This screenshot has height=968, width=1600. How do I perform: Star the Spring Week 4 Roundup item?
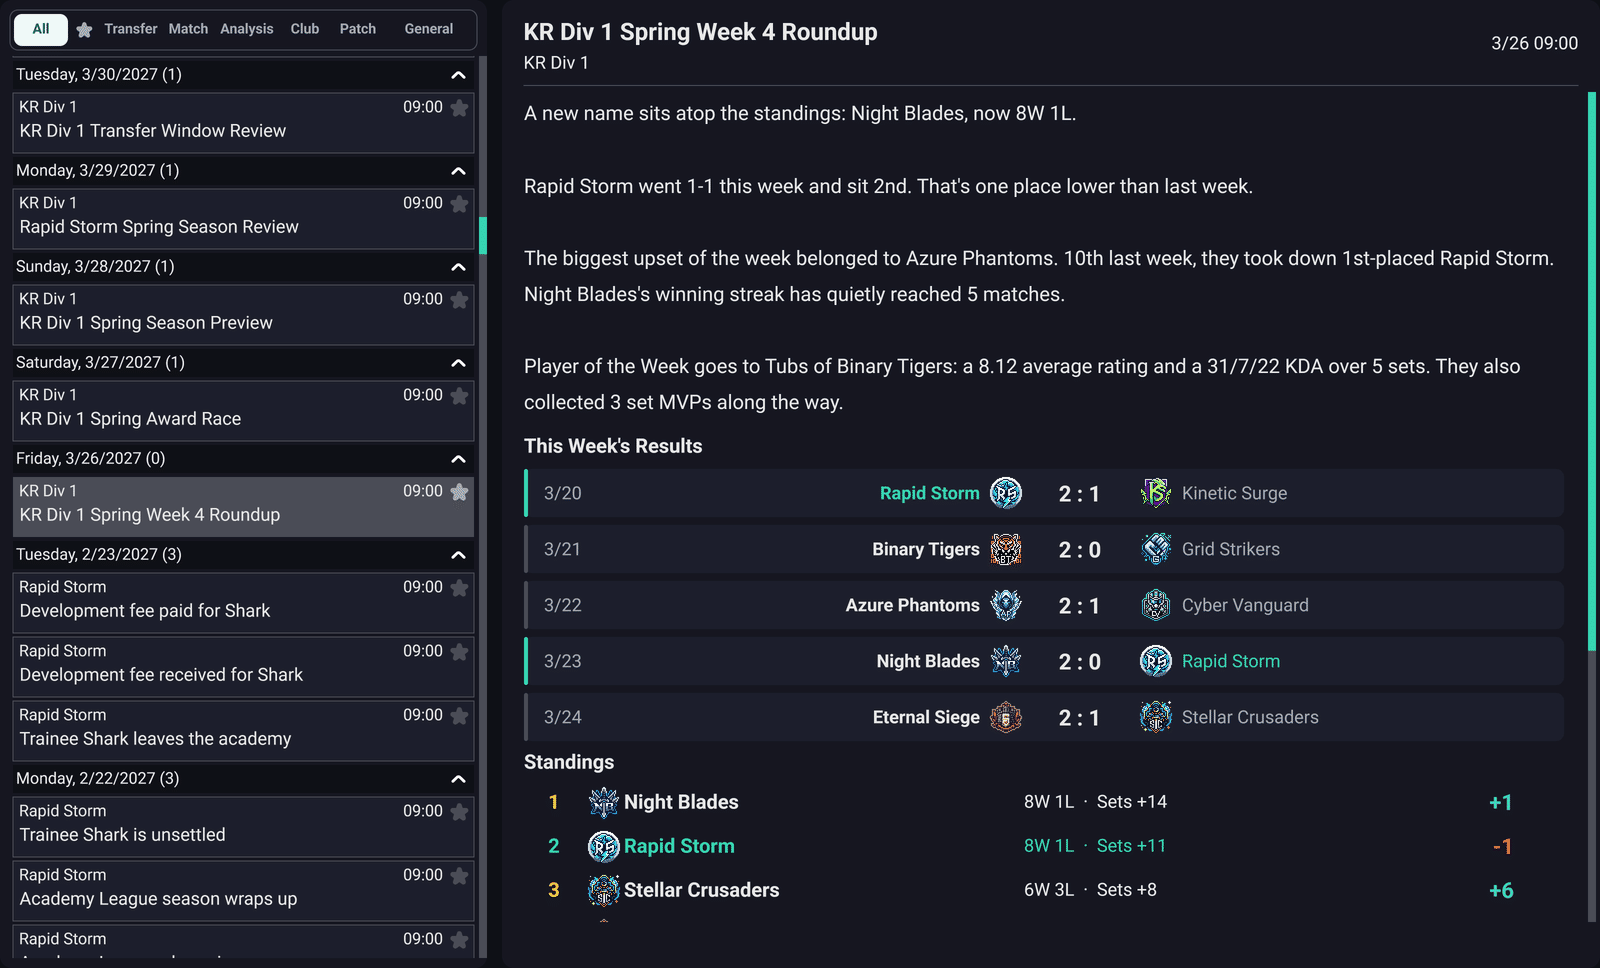(x=459, y=492)
